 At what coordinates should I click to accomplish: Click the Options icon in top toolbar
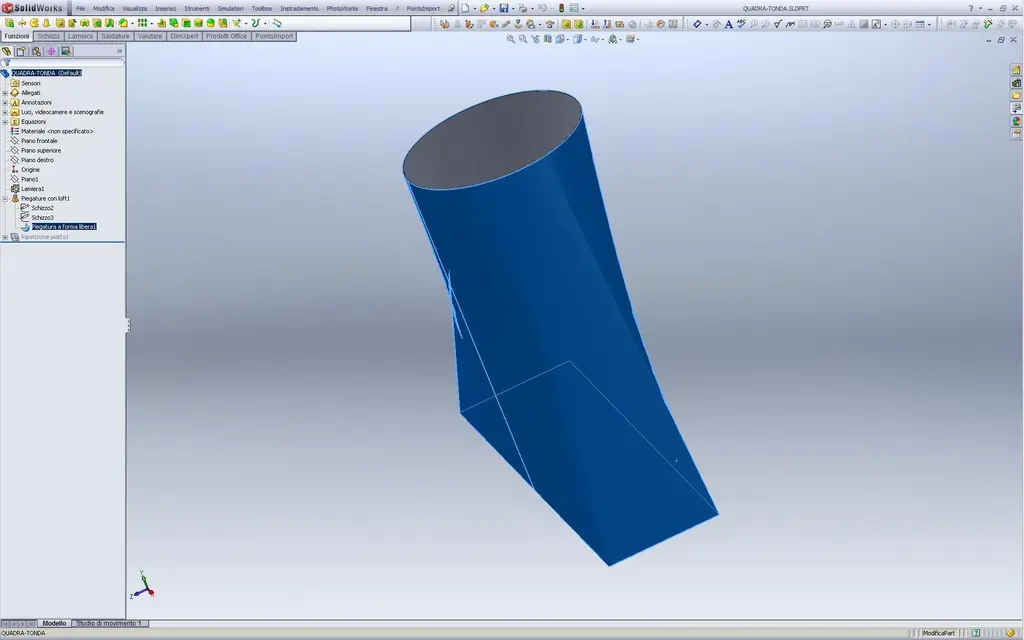[x=573, y=8]
